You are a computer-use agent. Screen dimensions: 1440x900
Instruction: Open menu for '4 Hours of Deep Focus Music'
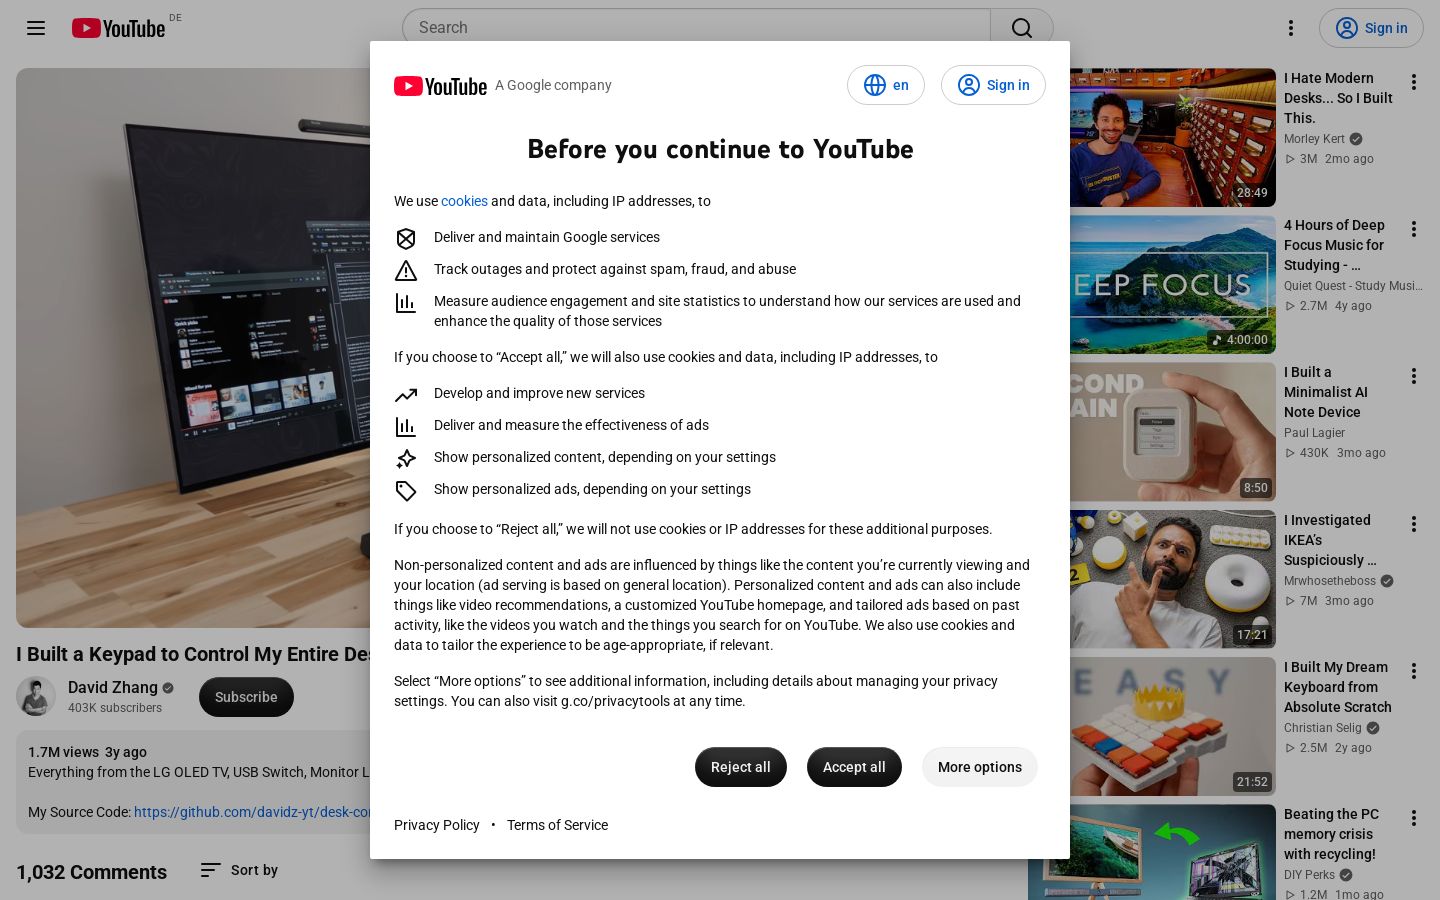coord(1414,229)
